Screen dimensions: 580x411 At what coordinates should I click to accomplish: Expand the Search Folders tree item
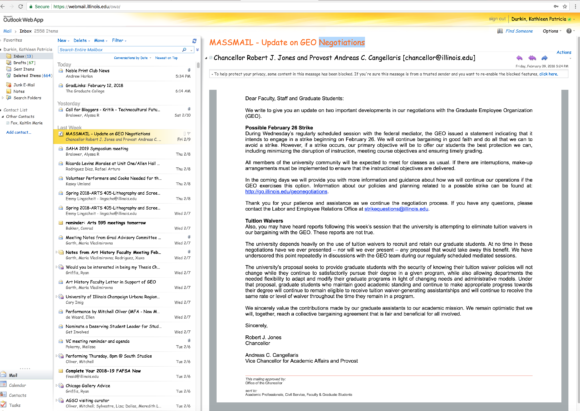tap(3, 98)
